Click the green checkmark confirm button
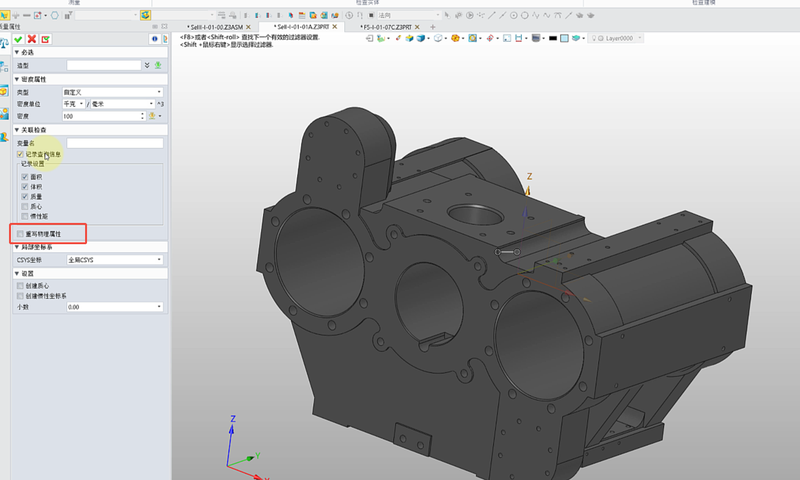Viewport: 800px width, 480px height. click(x=18, y=38)
